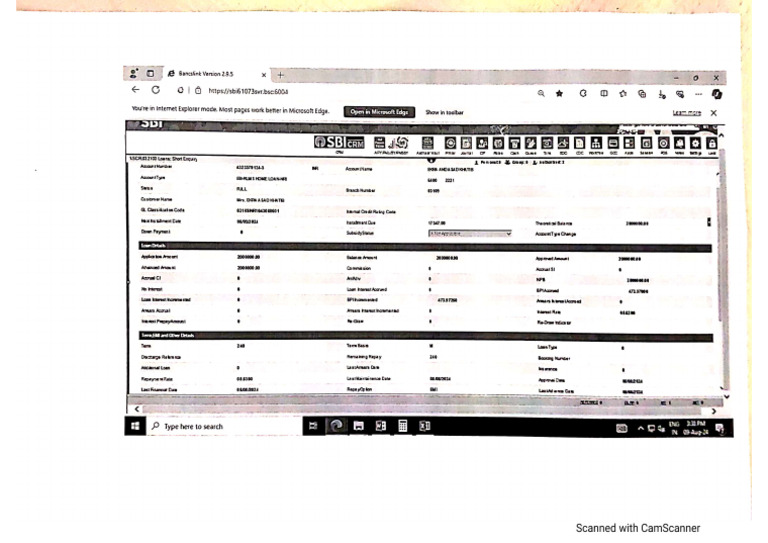The height and width of the screenshot is (543, 768).
Task: Click the address bar URL field
Action: coord(248,91)
